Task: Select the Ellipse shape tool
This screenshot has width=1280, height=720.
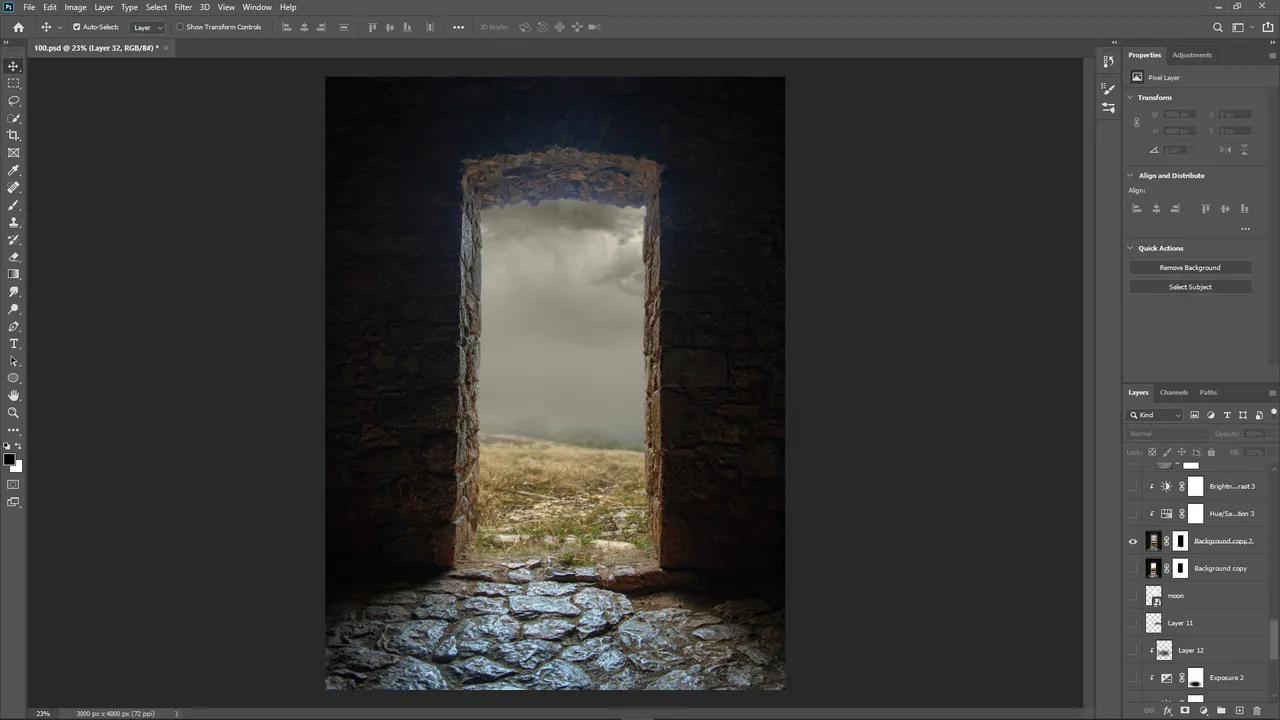Action: tap(13, 378)
